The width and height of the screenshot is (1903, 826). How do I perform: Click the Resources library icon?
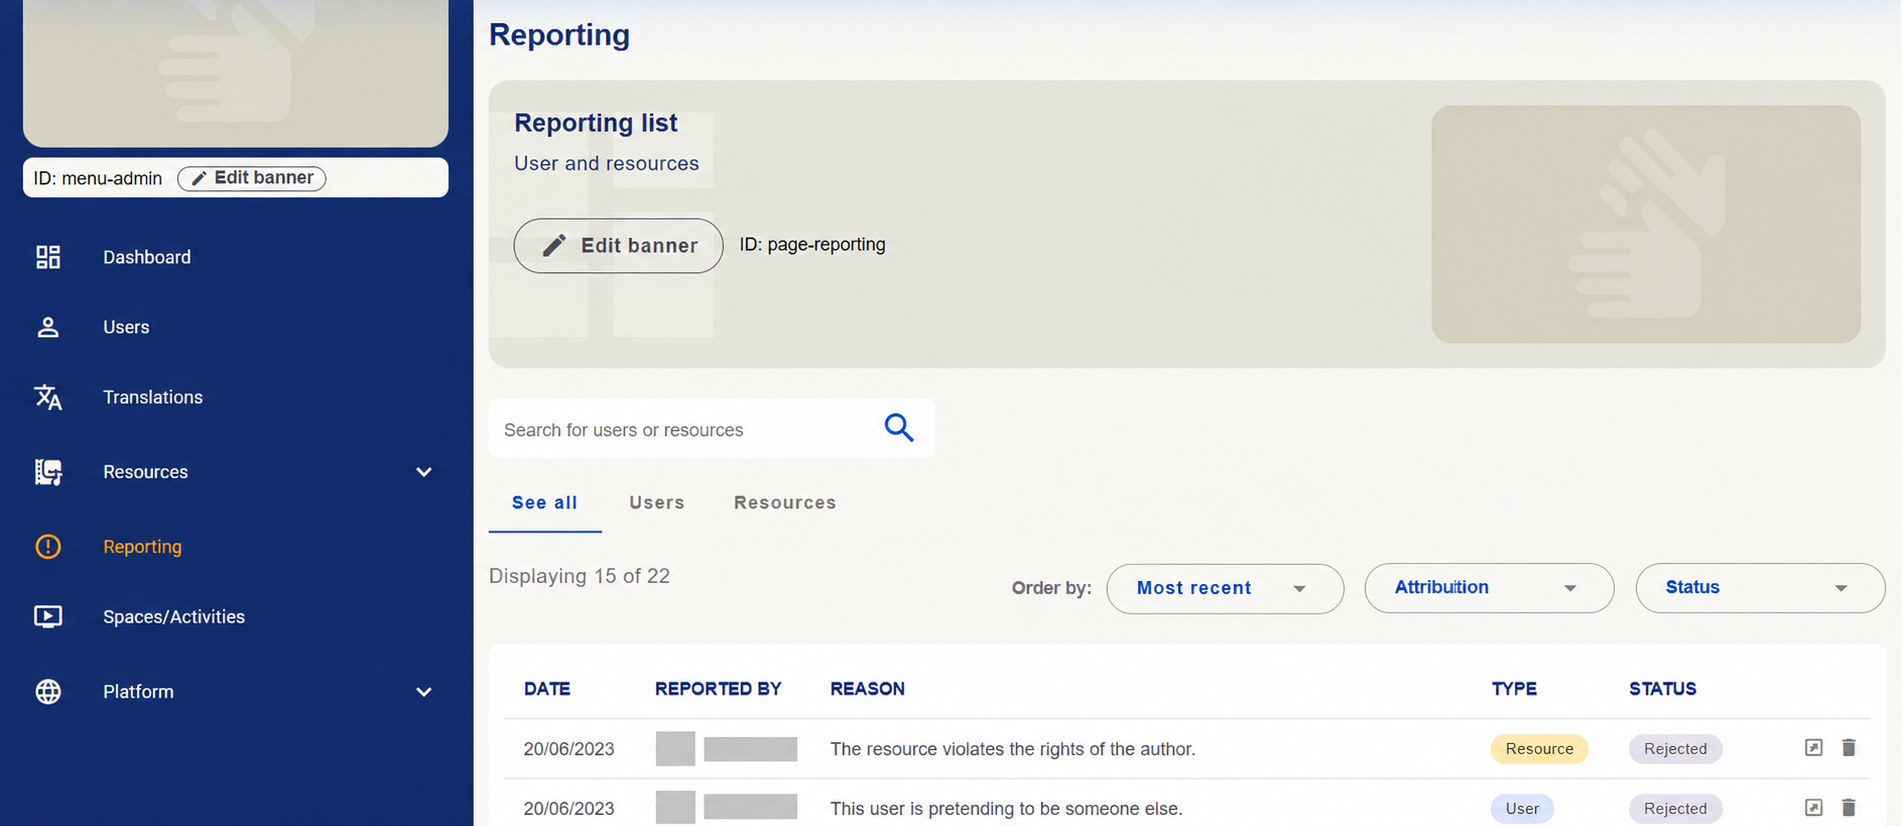(x=48, y=472)
